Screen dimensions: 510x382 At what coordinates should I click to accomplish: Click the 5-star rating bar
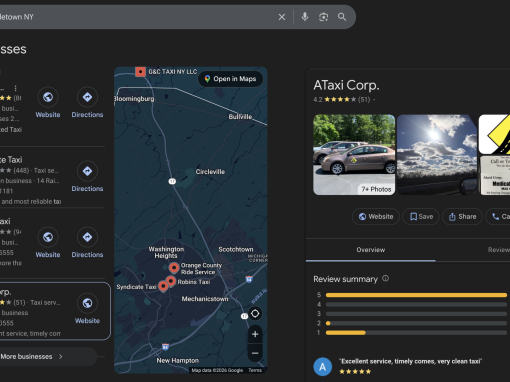coord(416,295)
